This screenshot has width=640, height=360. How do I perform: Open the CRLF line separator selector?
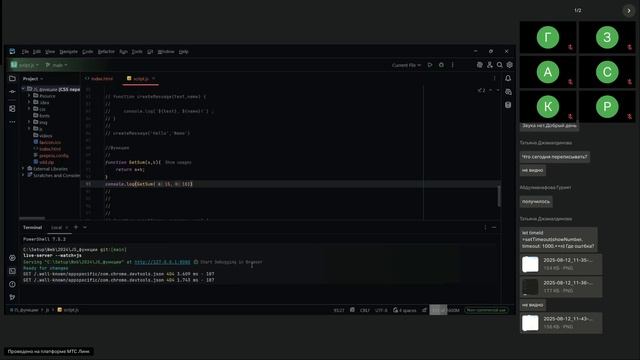point(364,310)
